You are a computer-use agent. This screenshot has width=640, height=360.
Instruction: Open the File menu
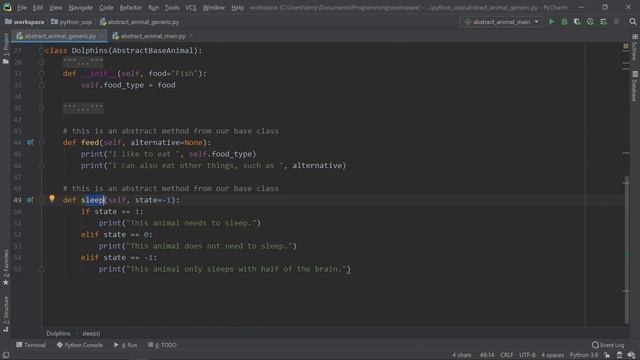[22, 7]
